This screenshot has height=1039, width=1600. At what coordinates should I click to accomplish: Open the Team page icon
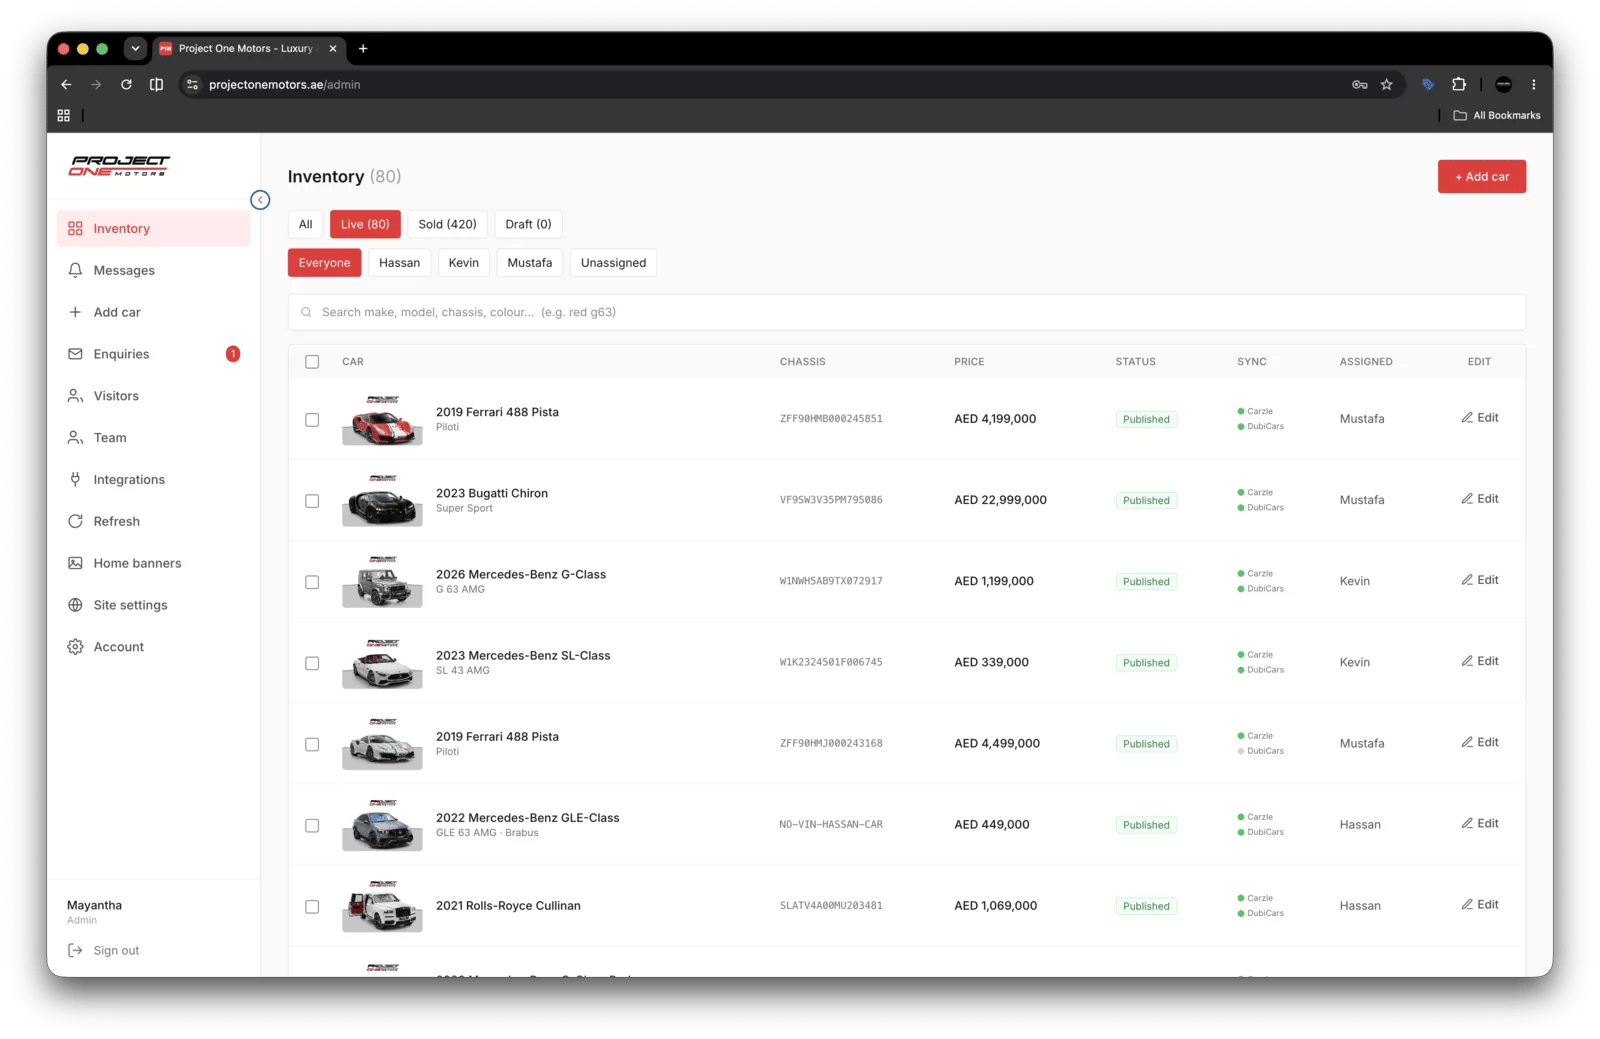(75, 438)
